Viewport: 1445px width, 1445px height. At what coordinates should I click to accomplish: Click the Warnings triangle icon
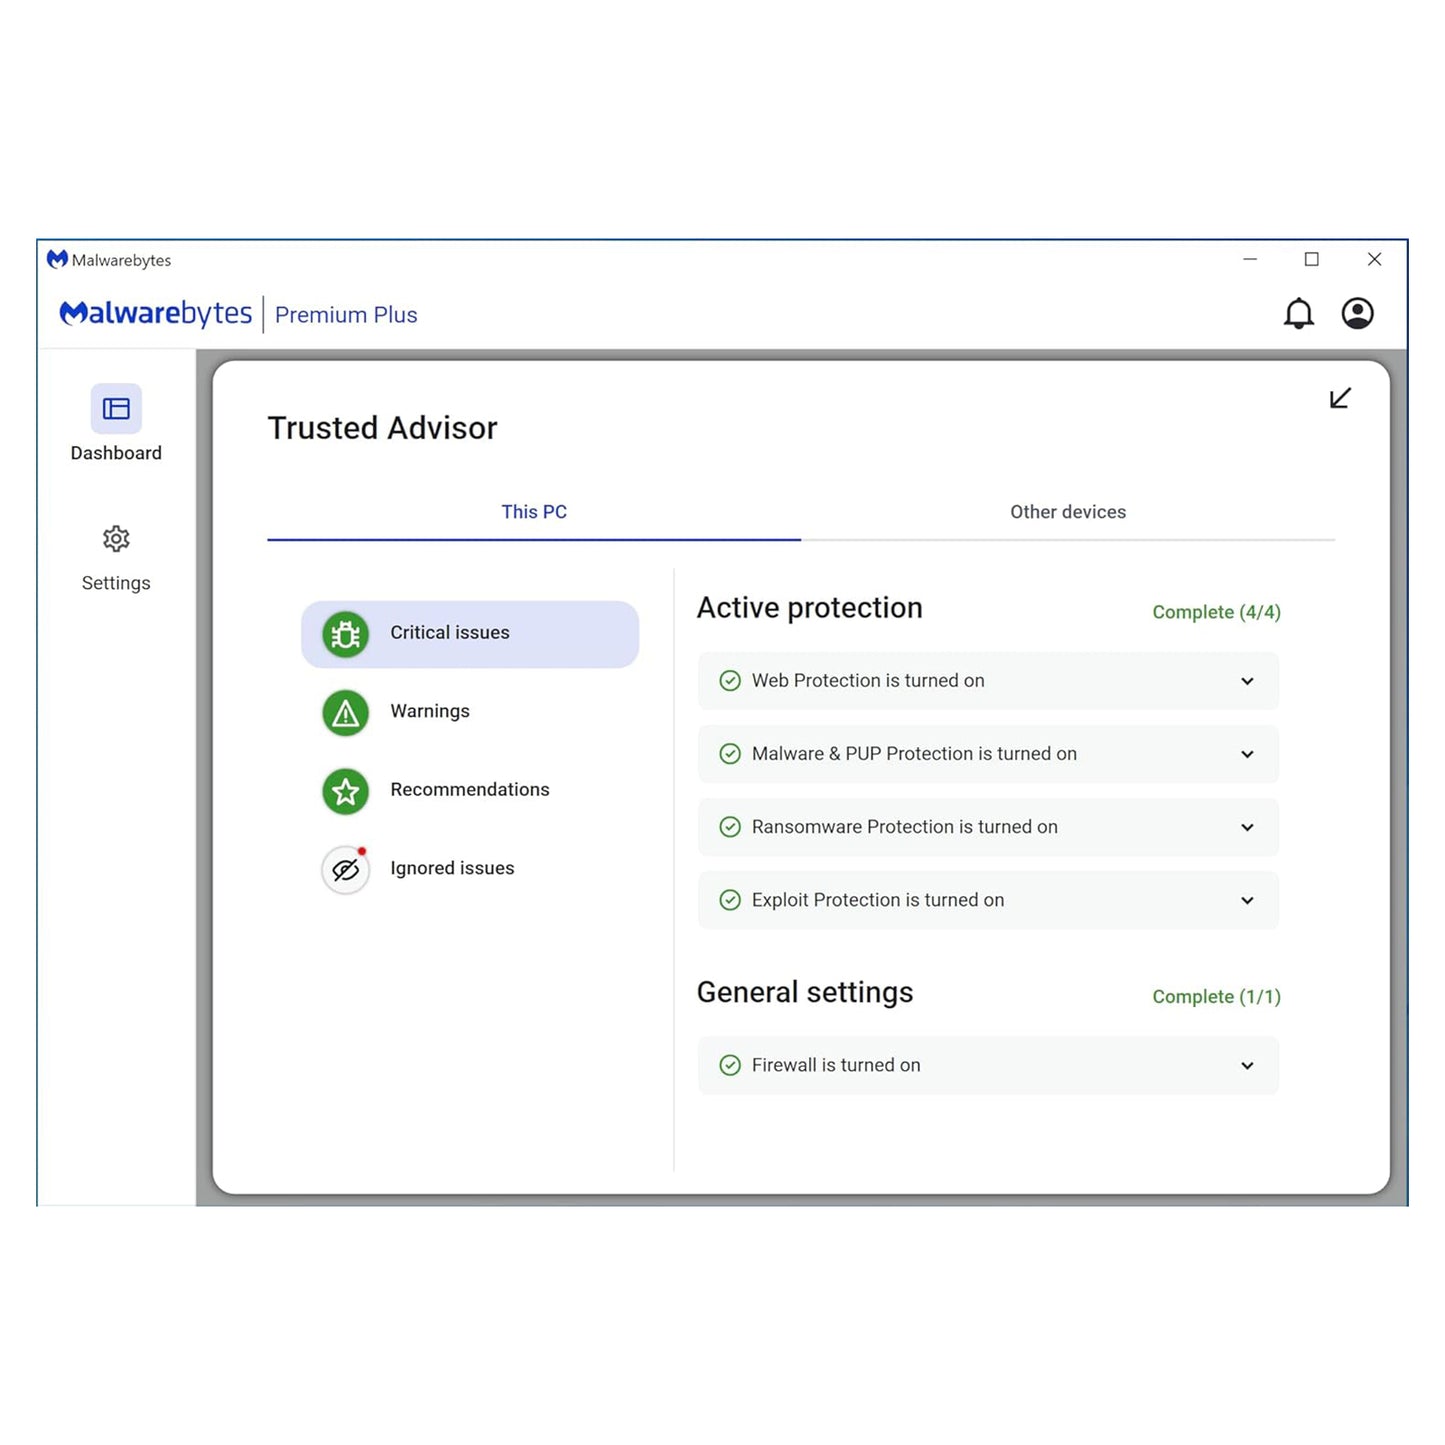tap(344, 712)
